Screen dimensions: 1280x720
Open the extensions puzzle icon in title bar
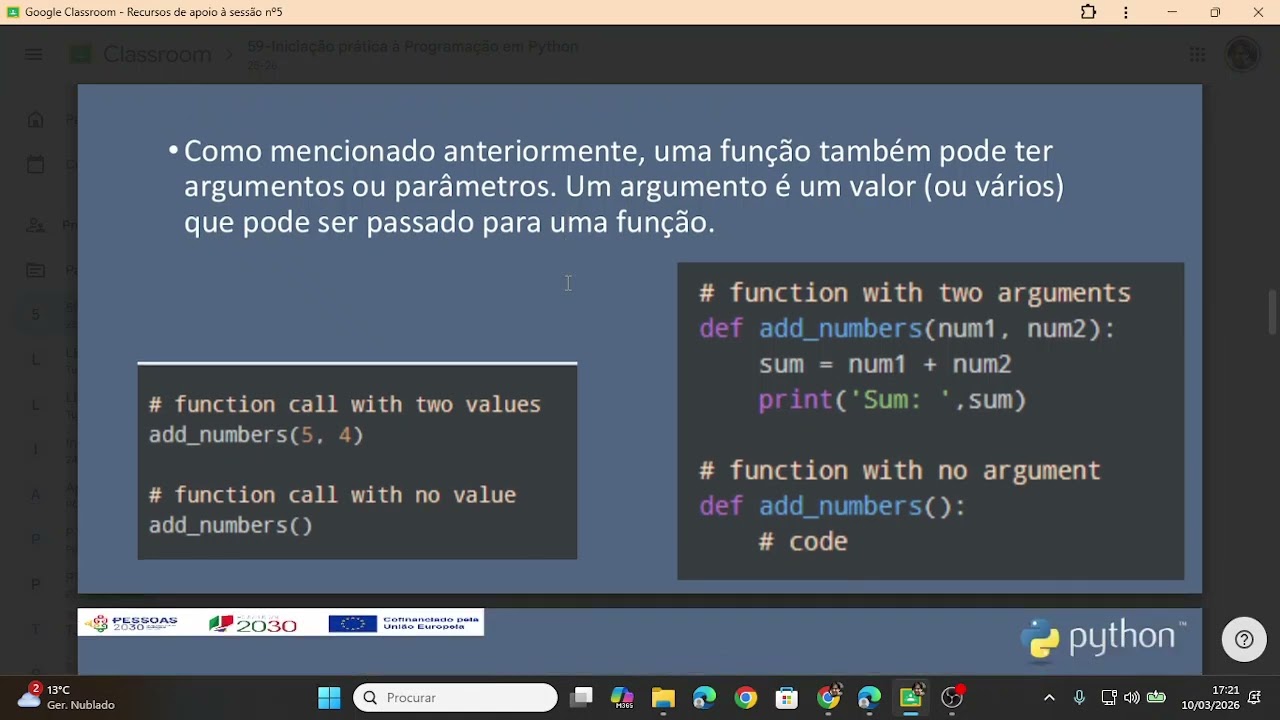click(x=1088, y=12)
